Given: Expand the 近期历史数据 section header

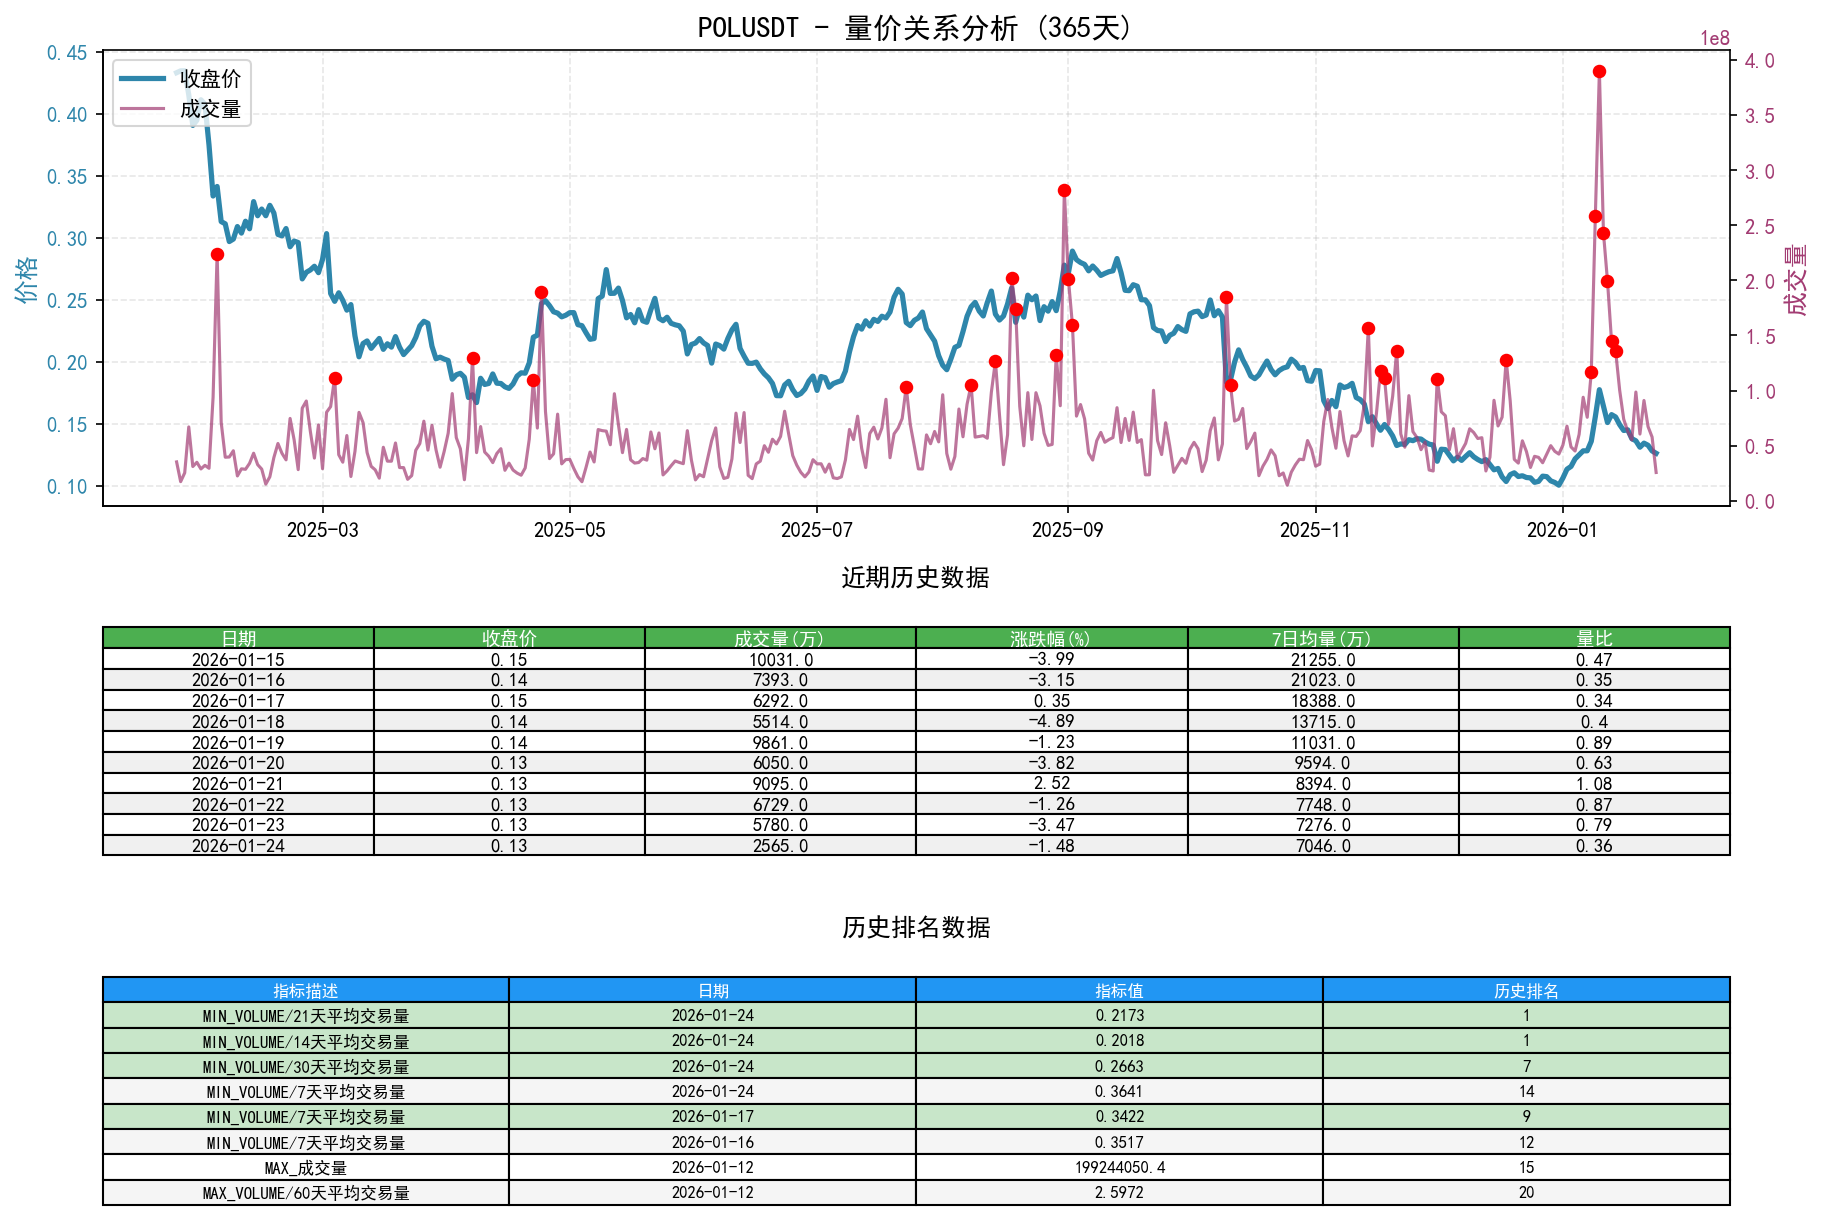Looking at the screenshot, I should pos(913,576).
